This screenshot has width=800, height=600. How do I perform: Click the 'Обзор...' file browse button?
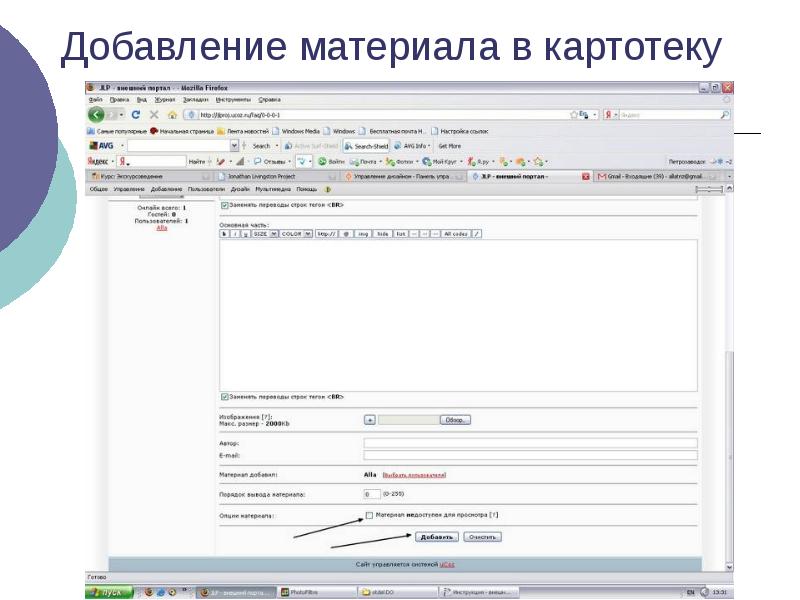tap(455, 420)
